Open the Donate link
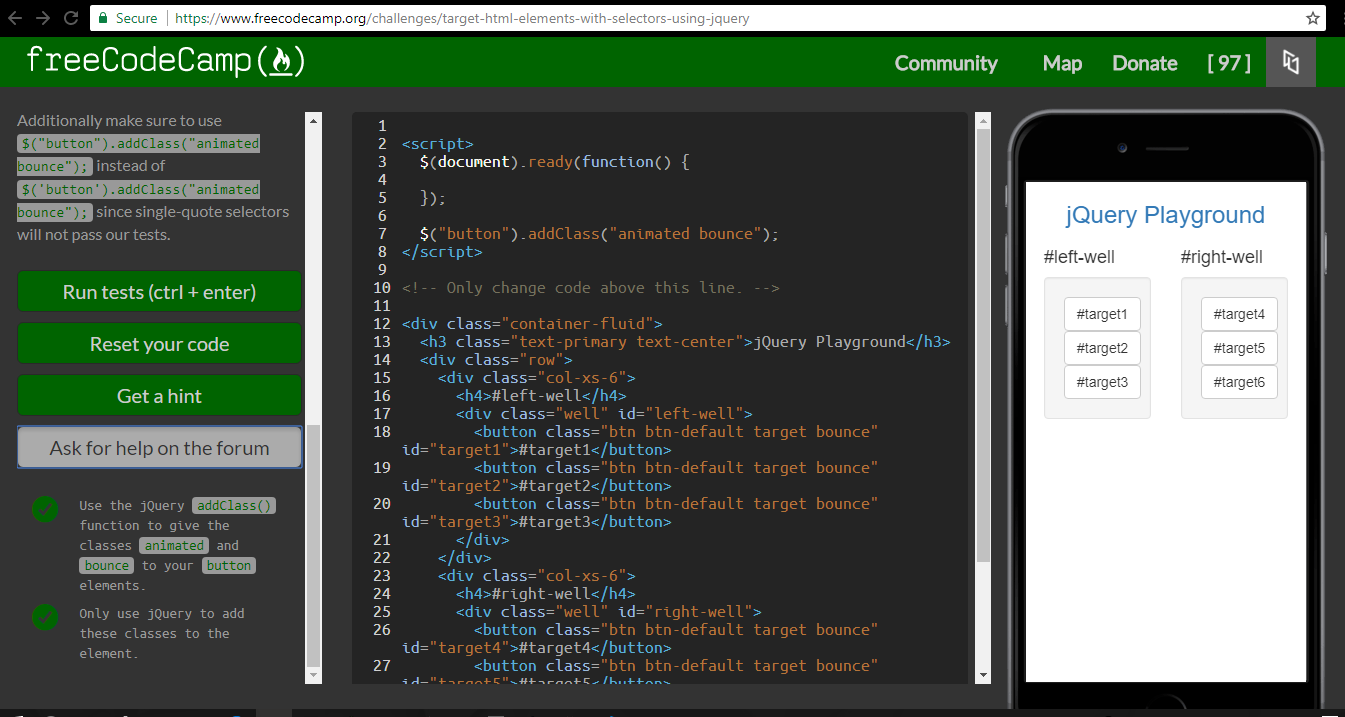1345x717 pixels. [1145, 63]
